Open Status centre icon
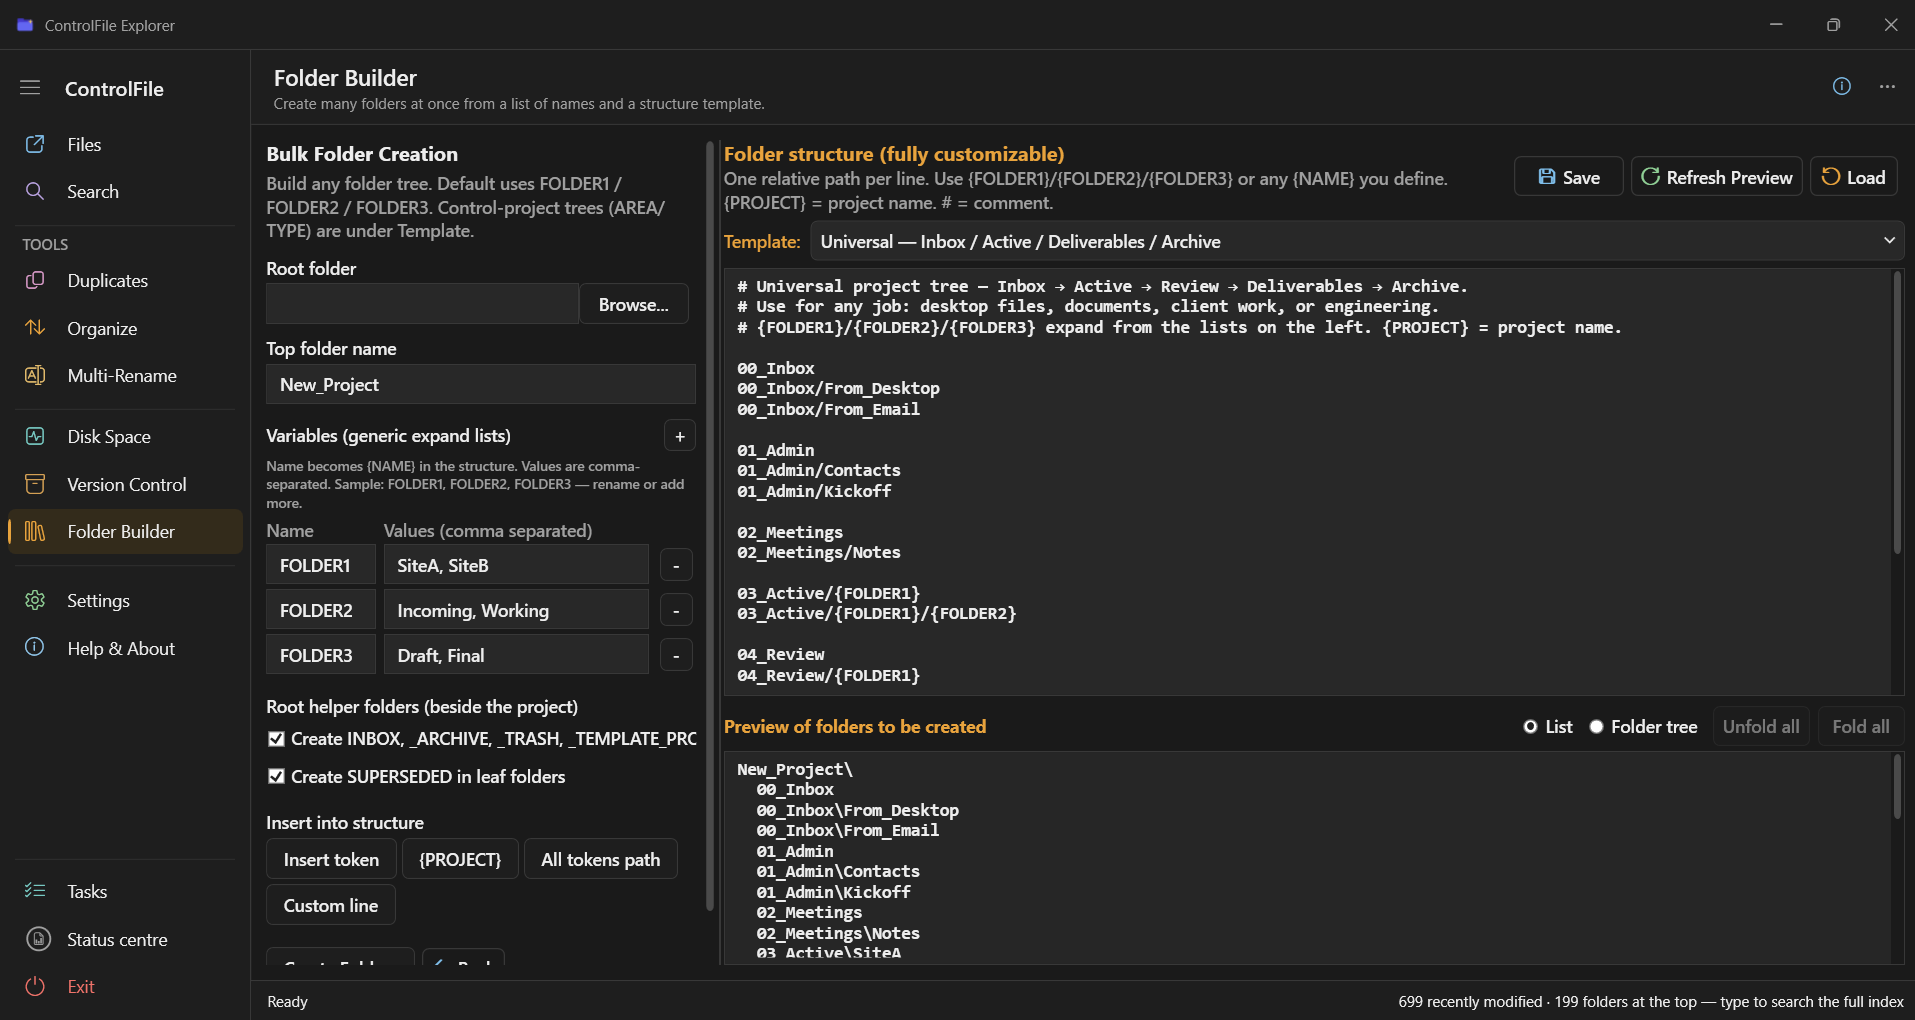The image size is (1915, 1020). (38, 939)
